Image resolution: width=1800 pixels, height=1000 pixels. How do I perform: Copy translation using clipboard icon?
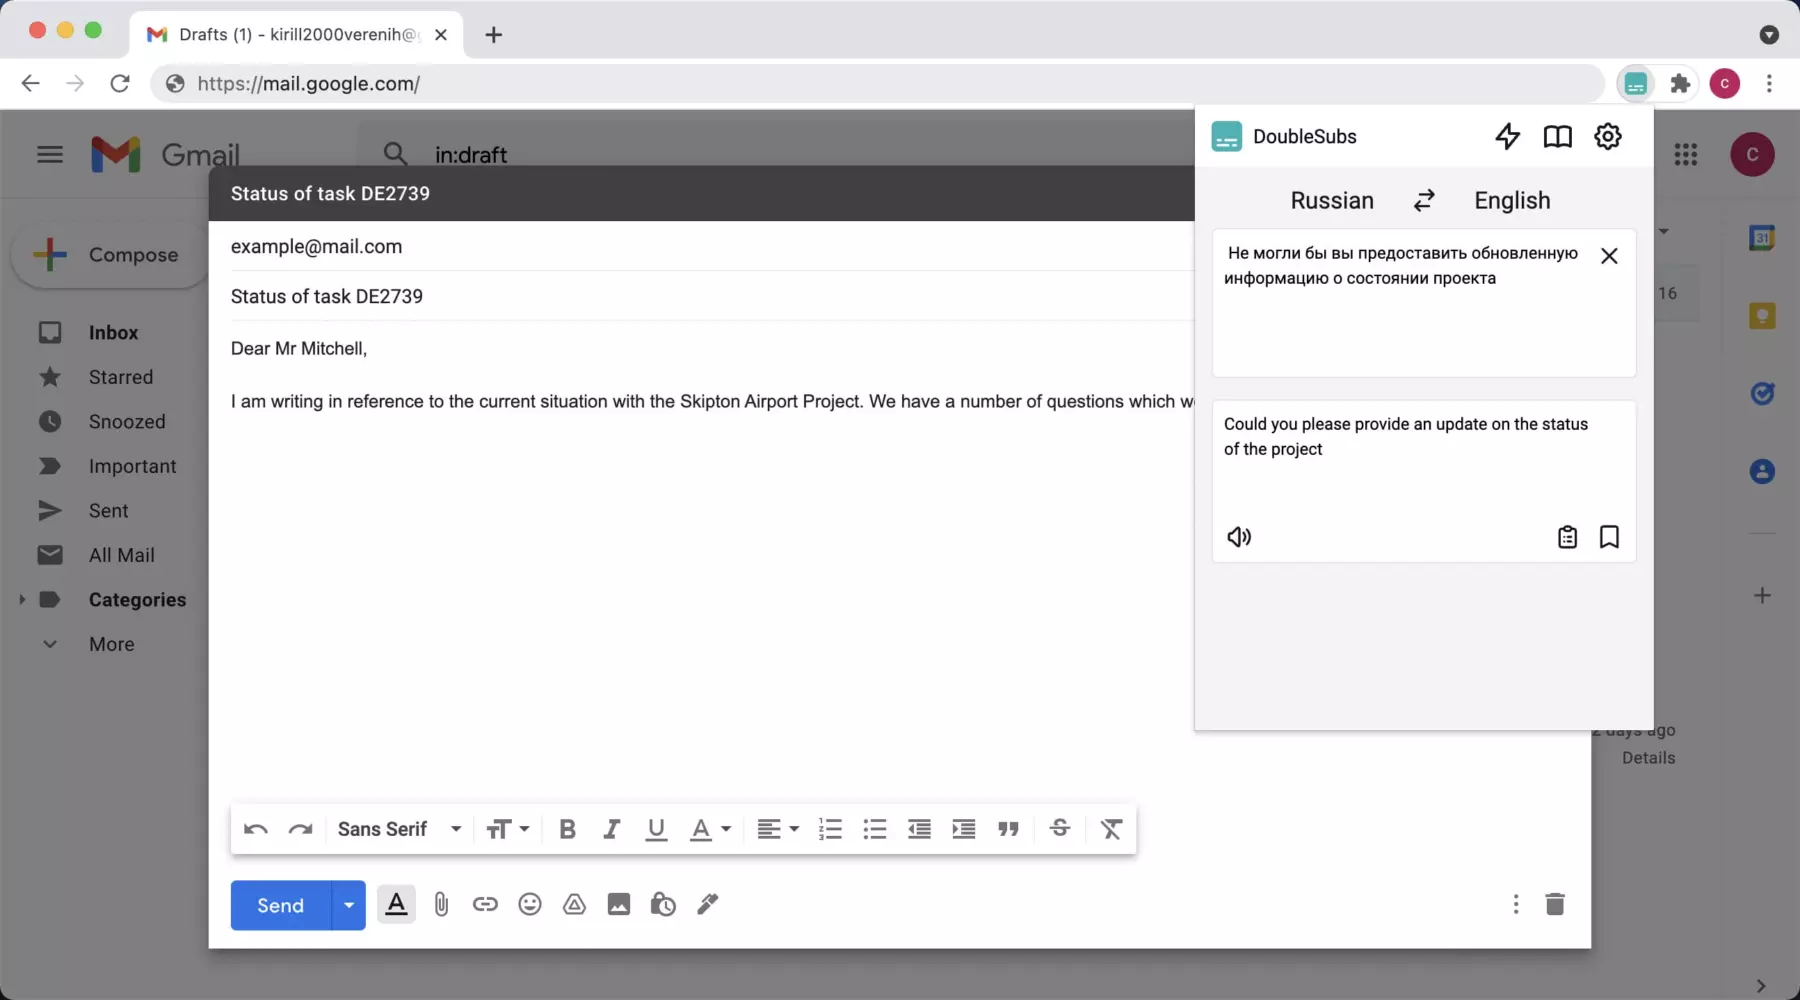[x=1567, y=537]
